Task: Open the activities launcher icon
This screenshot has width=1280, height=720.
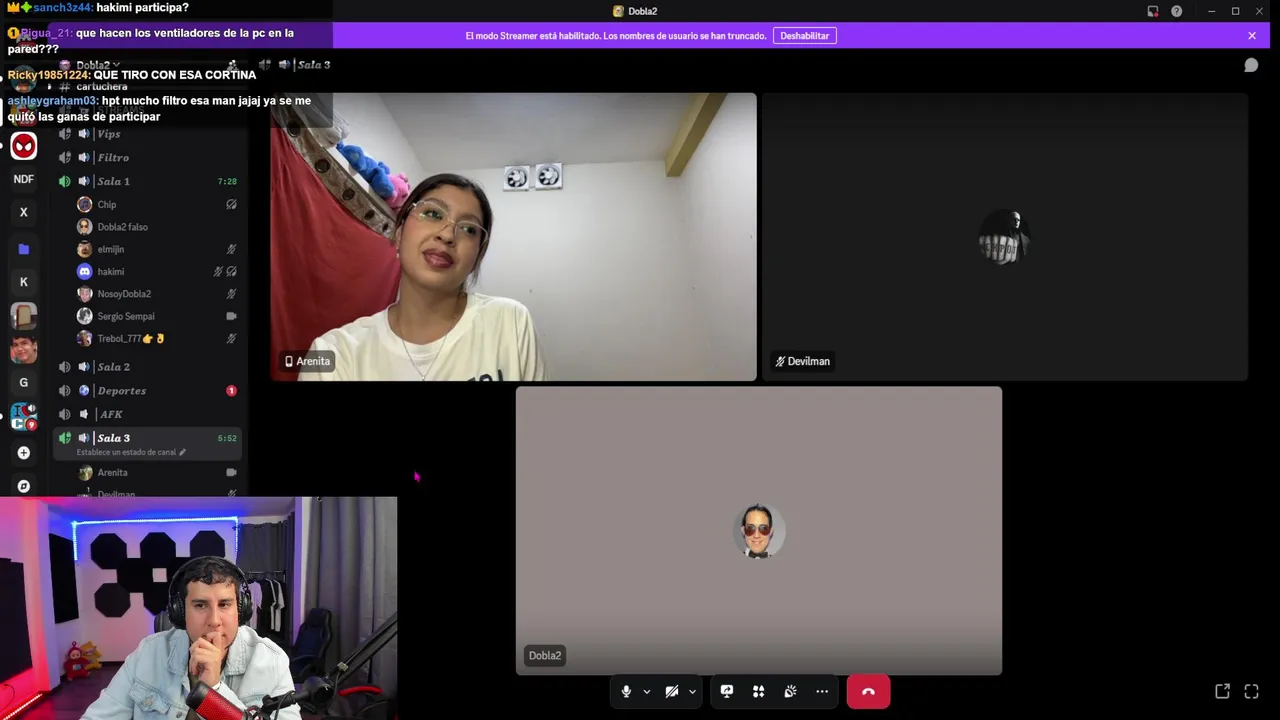Action: coord(759,691)
